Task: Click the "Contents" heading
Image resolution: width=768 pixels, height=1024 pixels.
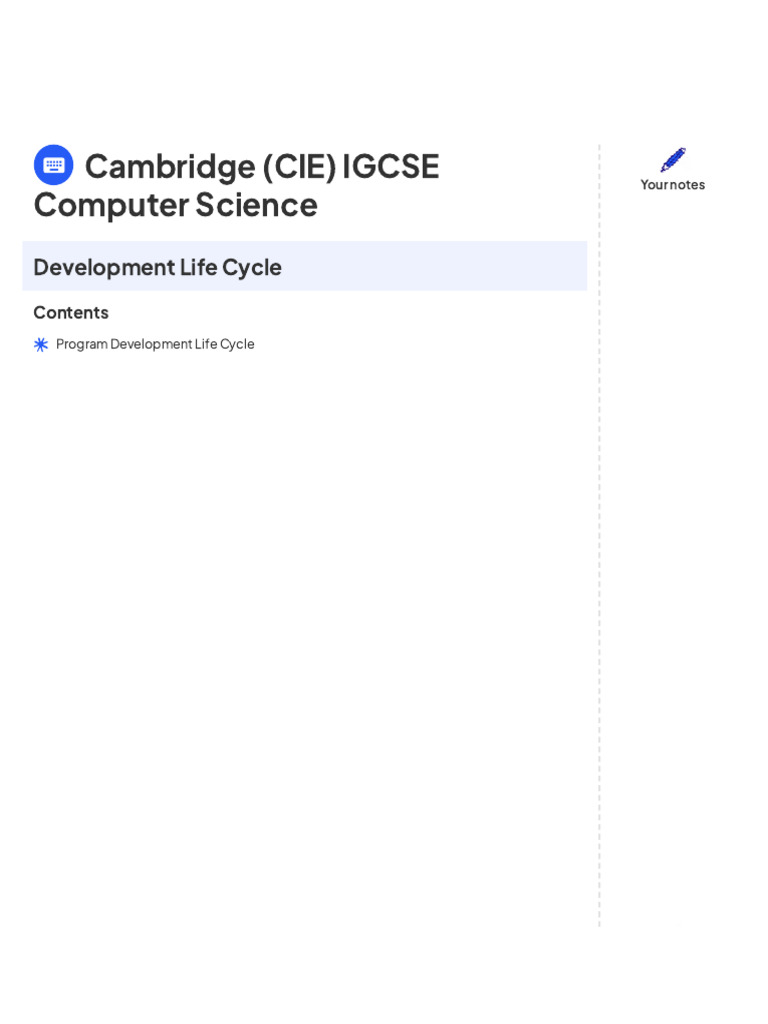Action: [71, 312]
